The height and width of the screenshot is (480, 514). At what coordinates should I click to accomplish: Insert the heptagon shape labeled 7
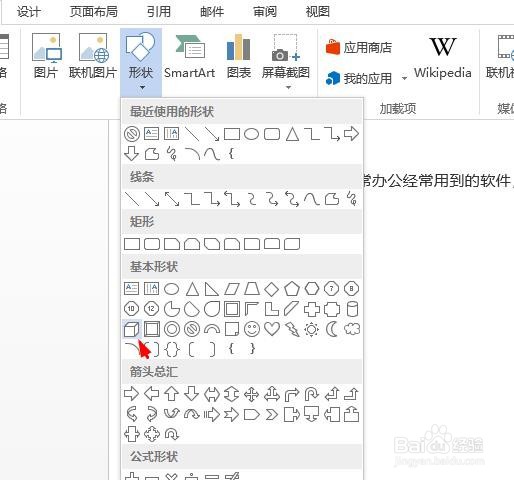tap(332, 289)
